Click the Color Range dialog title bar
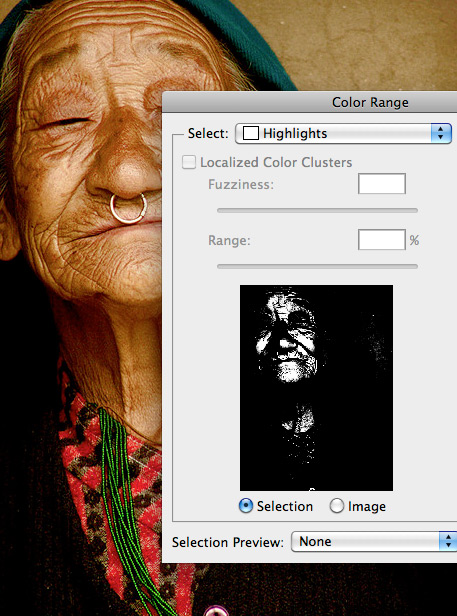The height and width of the screenshot is (616, 457). click(310, 103)
